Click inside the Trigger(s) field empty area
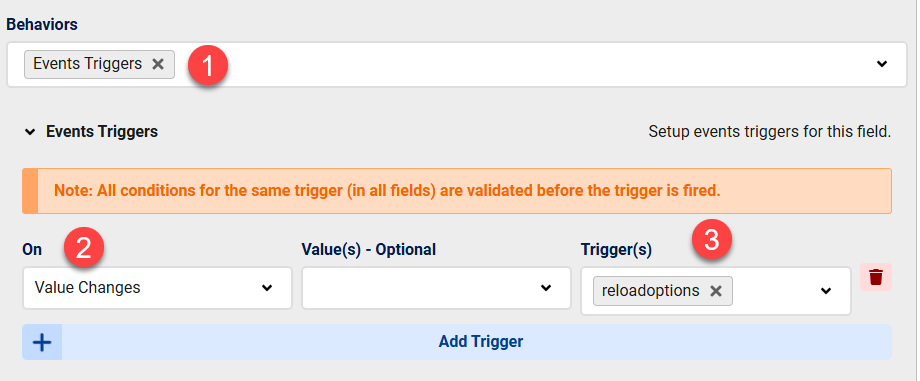Image resolution: width=920 pixels, height=381 pixels. pyautogui.click(x=773, y=291)
